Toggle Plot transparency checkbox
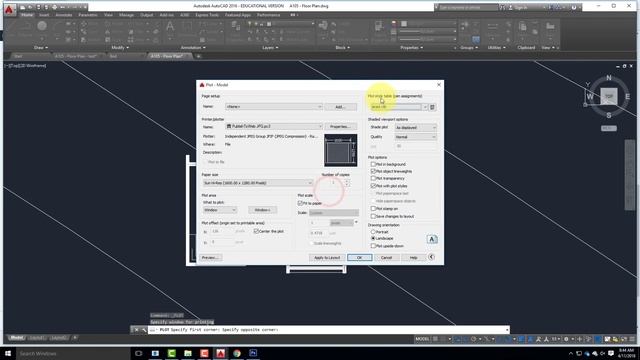 tap(373, 178)
